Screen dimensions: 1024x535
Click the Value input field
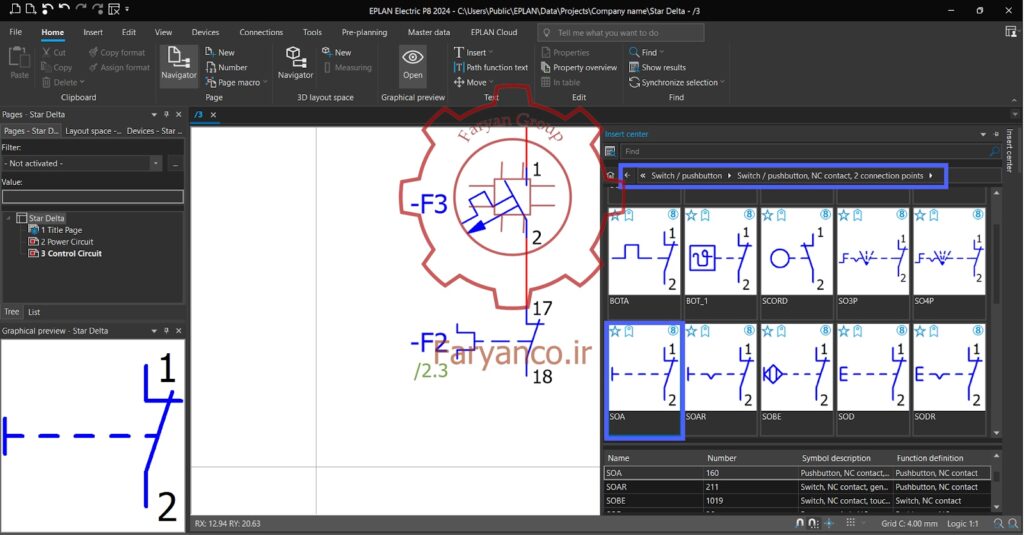93,197
